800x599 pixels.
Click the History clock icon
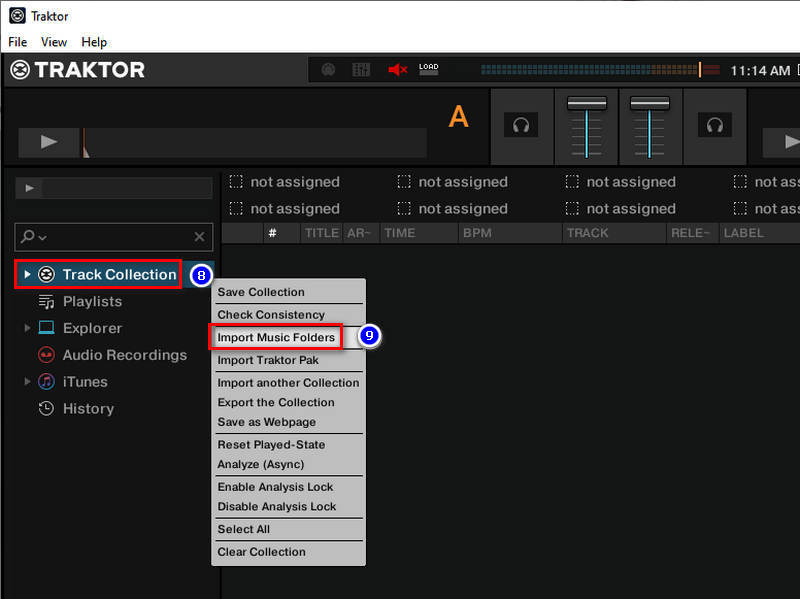[x=46, y=408]
